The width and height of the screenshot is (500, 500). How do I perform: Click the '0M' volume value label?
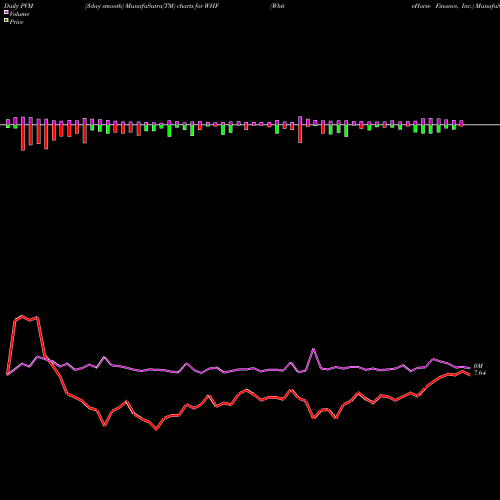479,366
